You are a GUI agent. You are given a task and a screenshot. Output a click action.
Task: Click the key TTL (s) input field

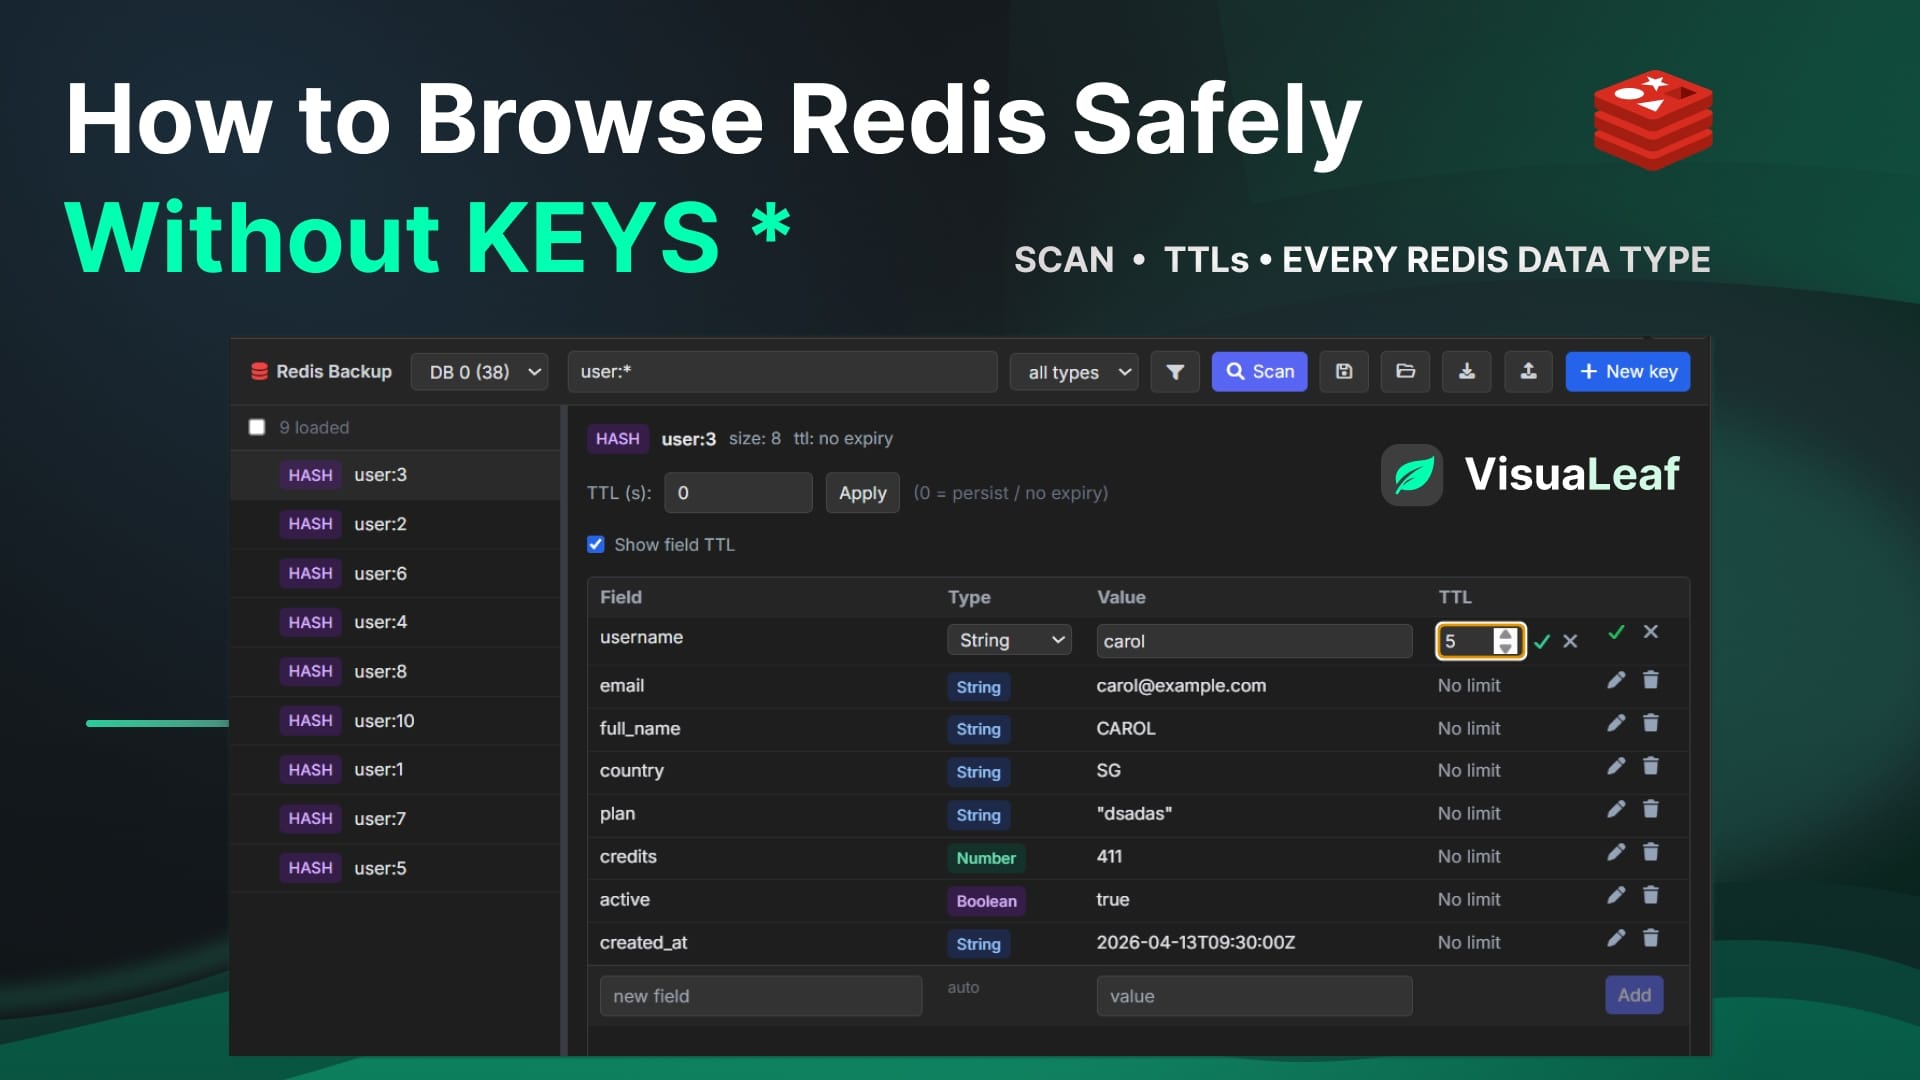738,493
